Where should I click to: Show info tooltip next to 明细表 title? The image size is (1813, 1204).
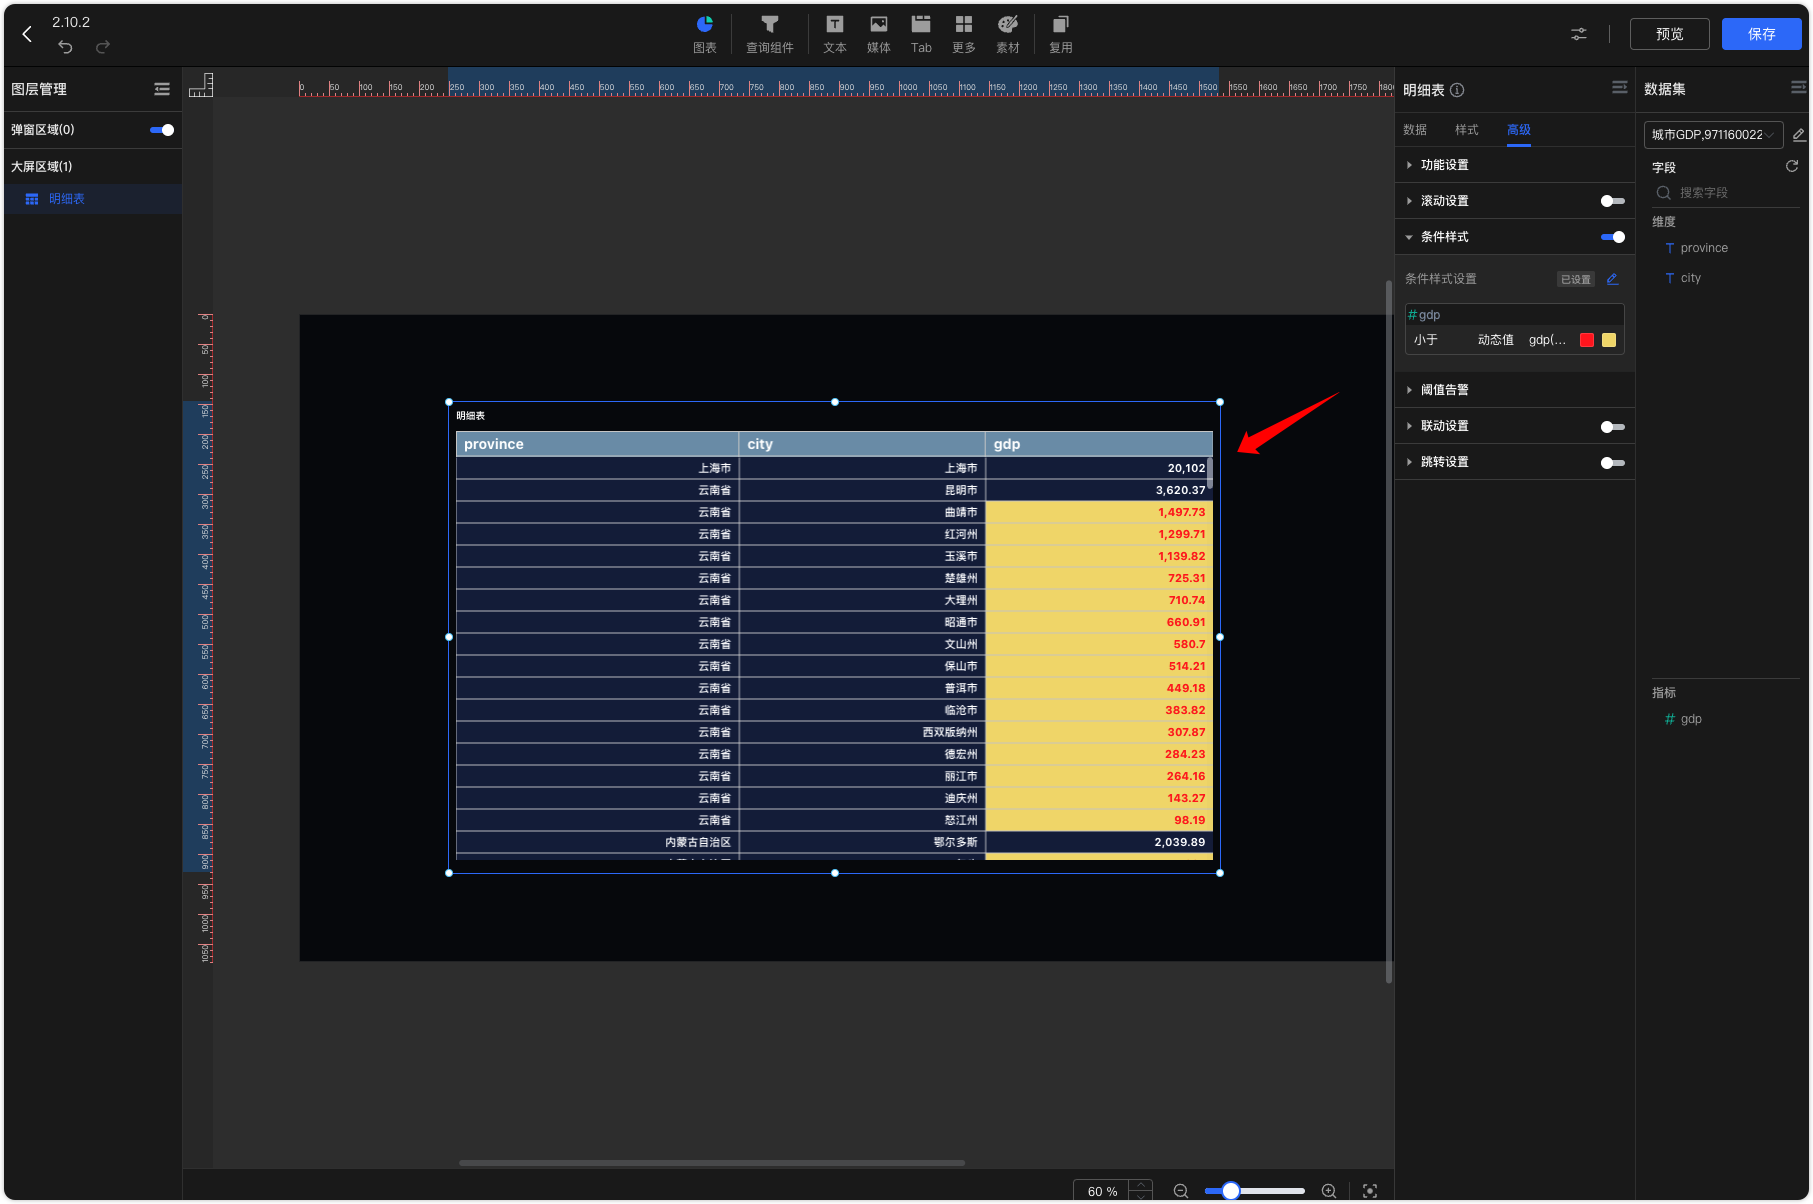(x=1457, y=90)
